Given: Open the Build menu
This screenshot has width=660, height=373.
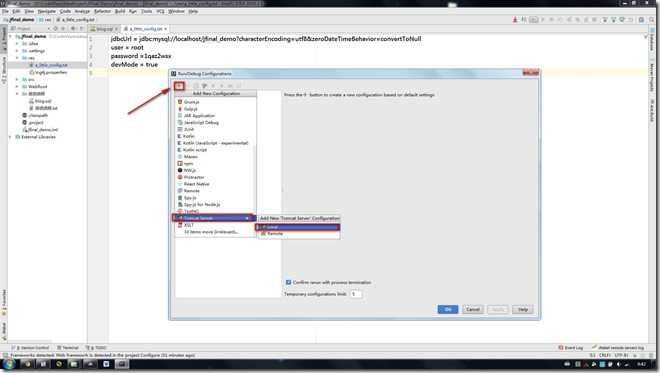Looking at the screenshot, I should tap(120, 11).
